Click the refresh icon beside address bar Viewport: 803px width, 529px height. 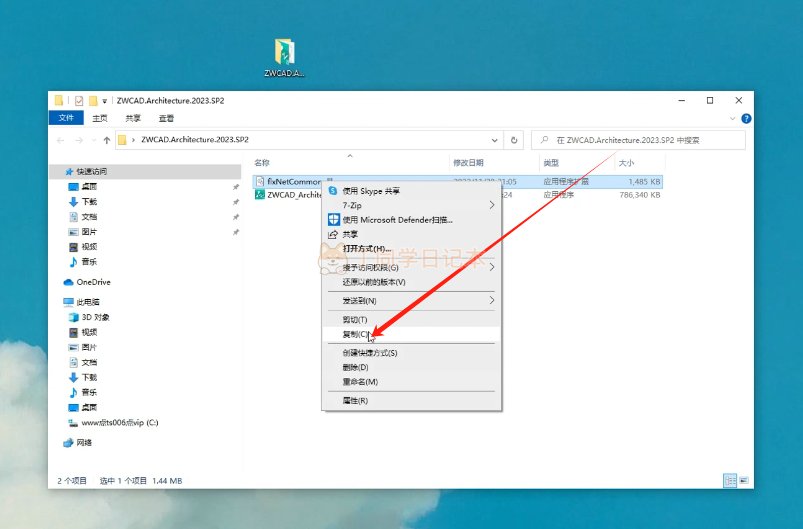coord(514,140)
